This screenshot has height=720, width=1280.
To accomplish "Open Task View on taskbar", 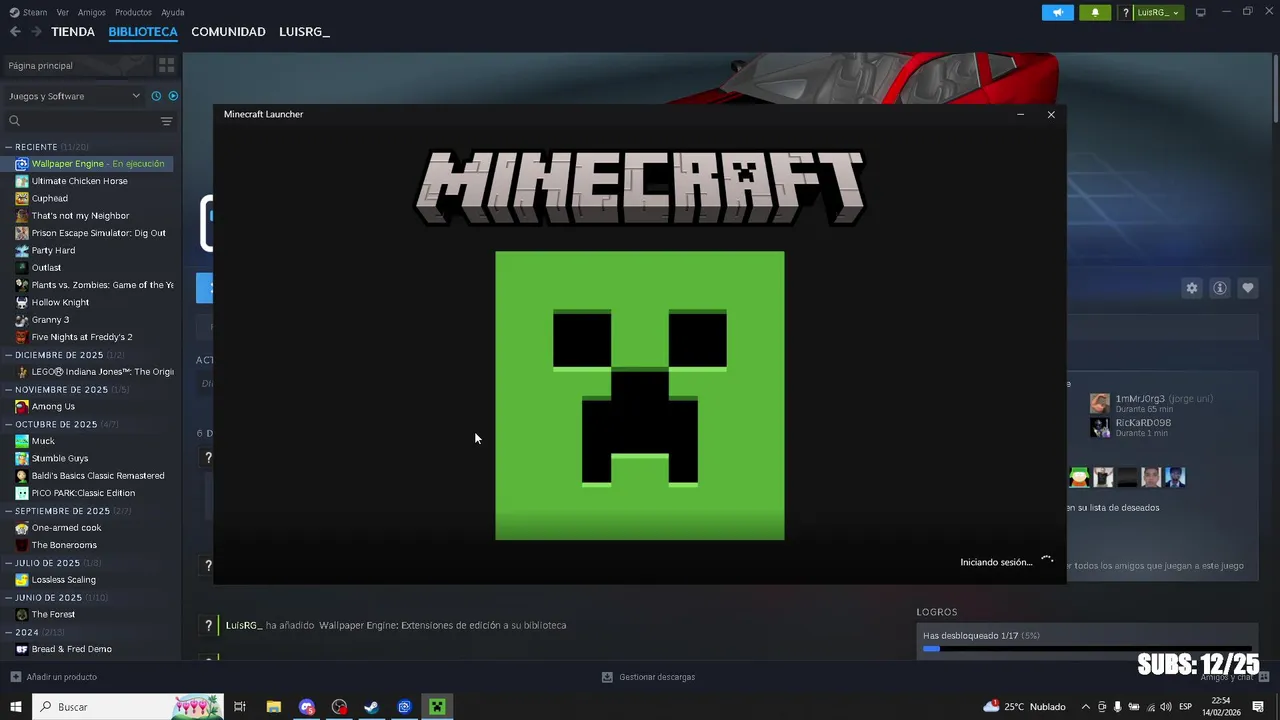I will pos(240,707).
